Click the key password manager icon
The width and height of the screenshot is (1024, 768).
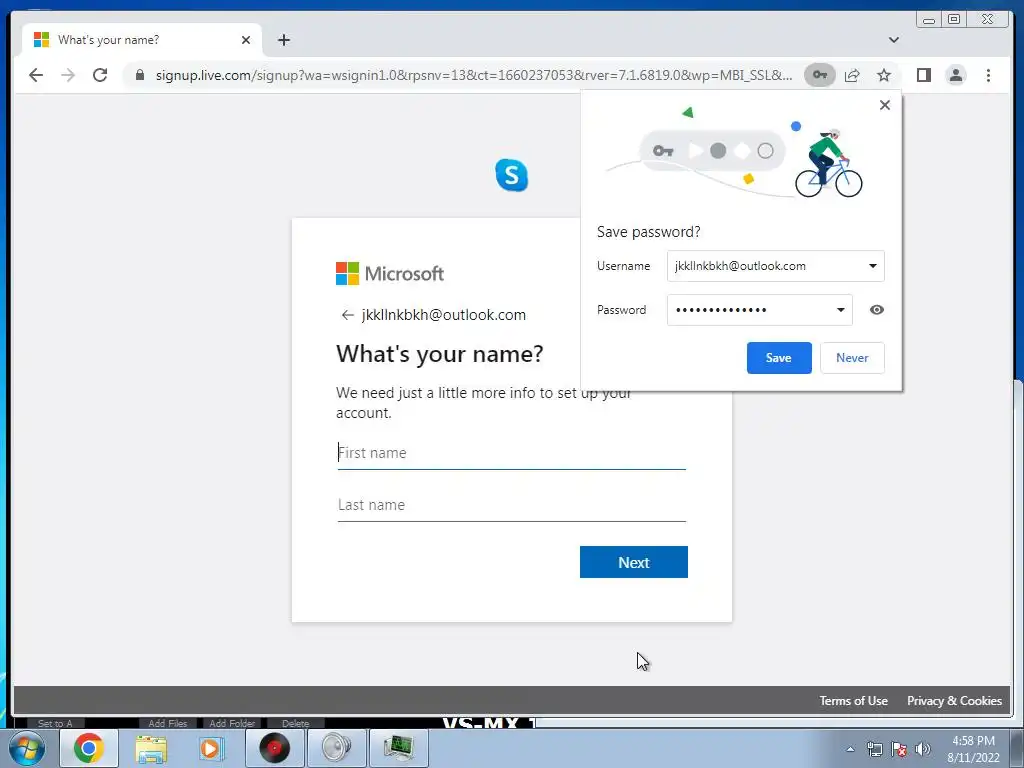[820, 75]
